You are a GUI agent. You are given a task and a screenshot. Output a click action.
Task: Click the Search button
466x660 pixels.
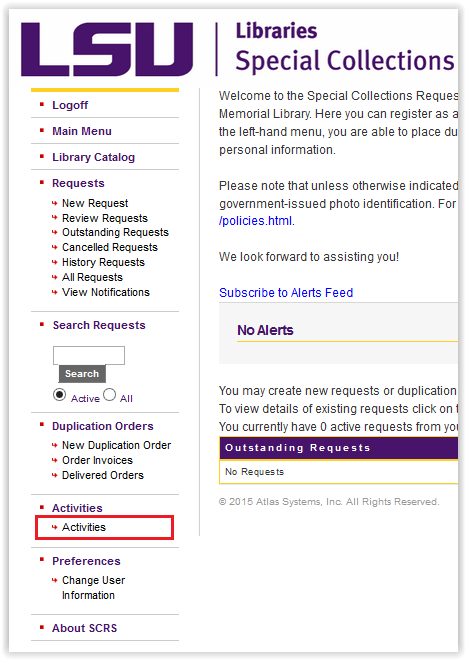point(82,374)
